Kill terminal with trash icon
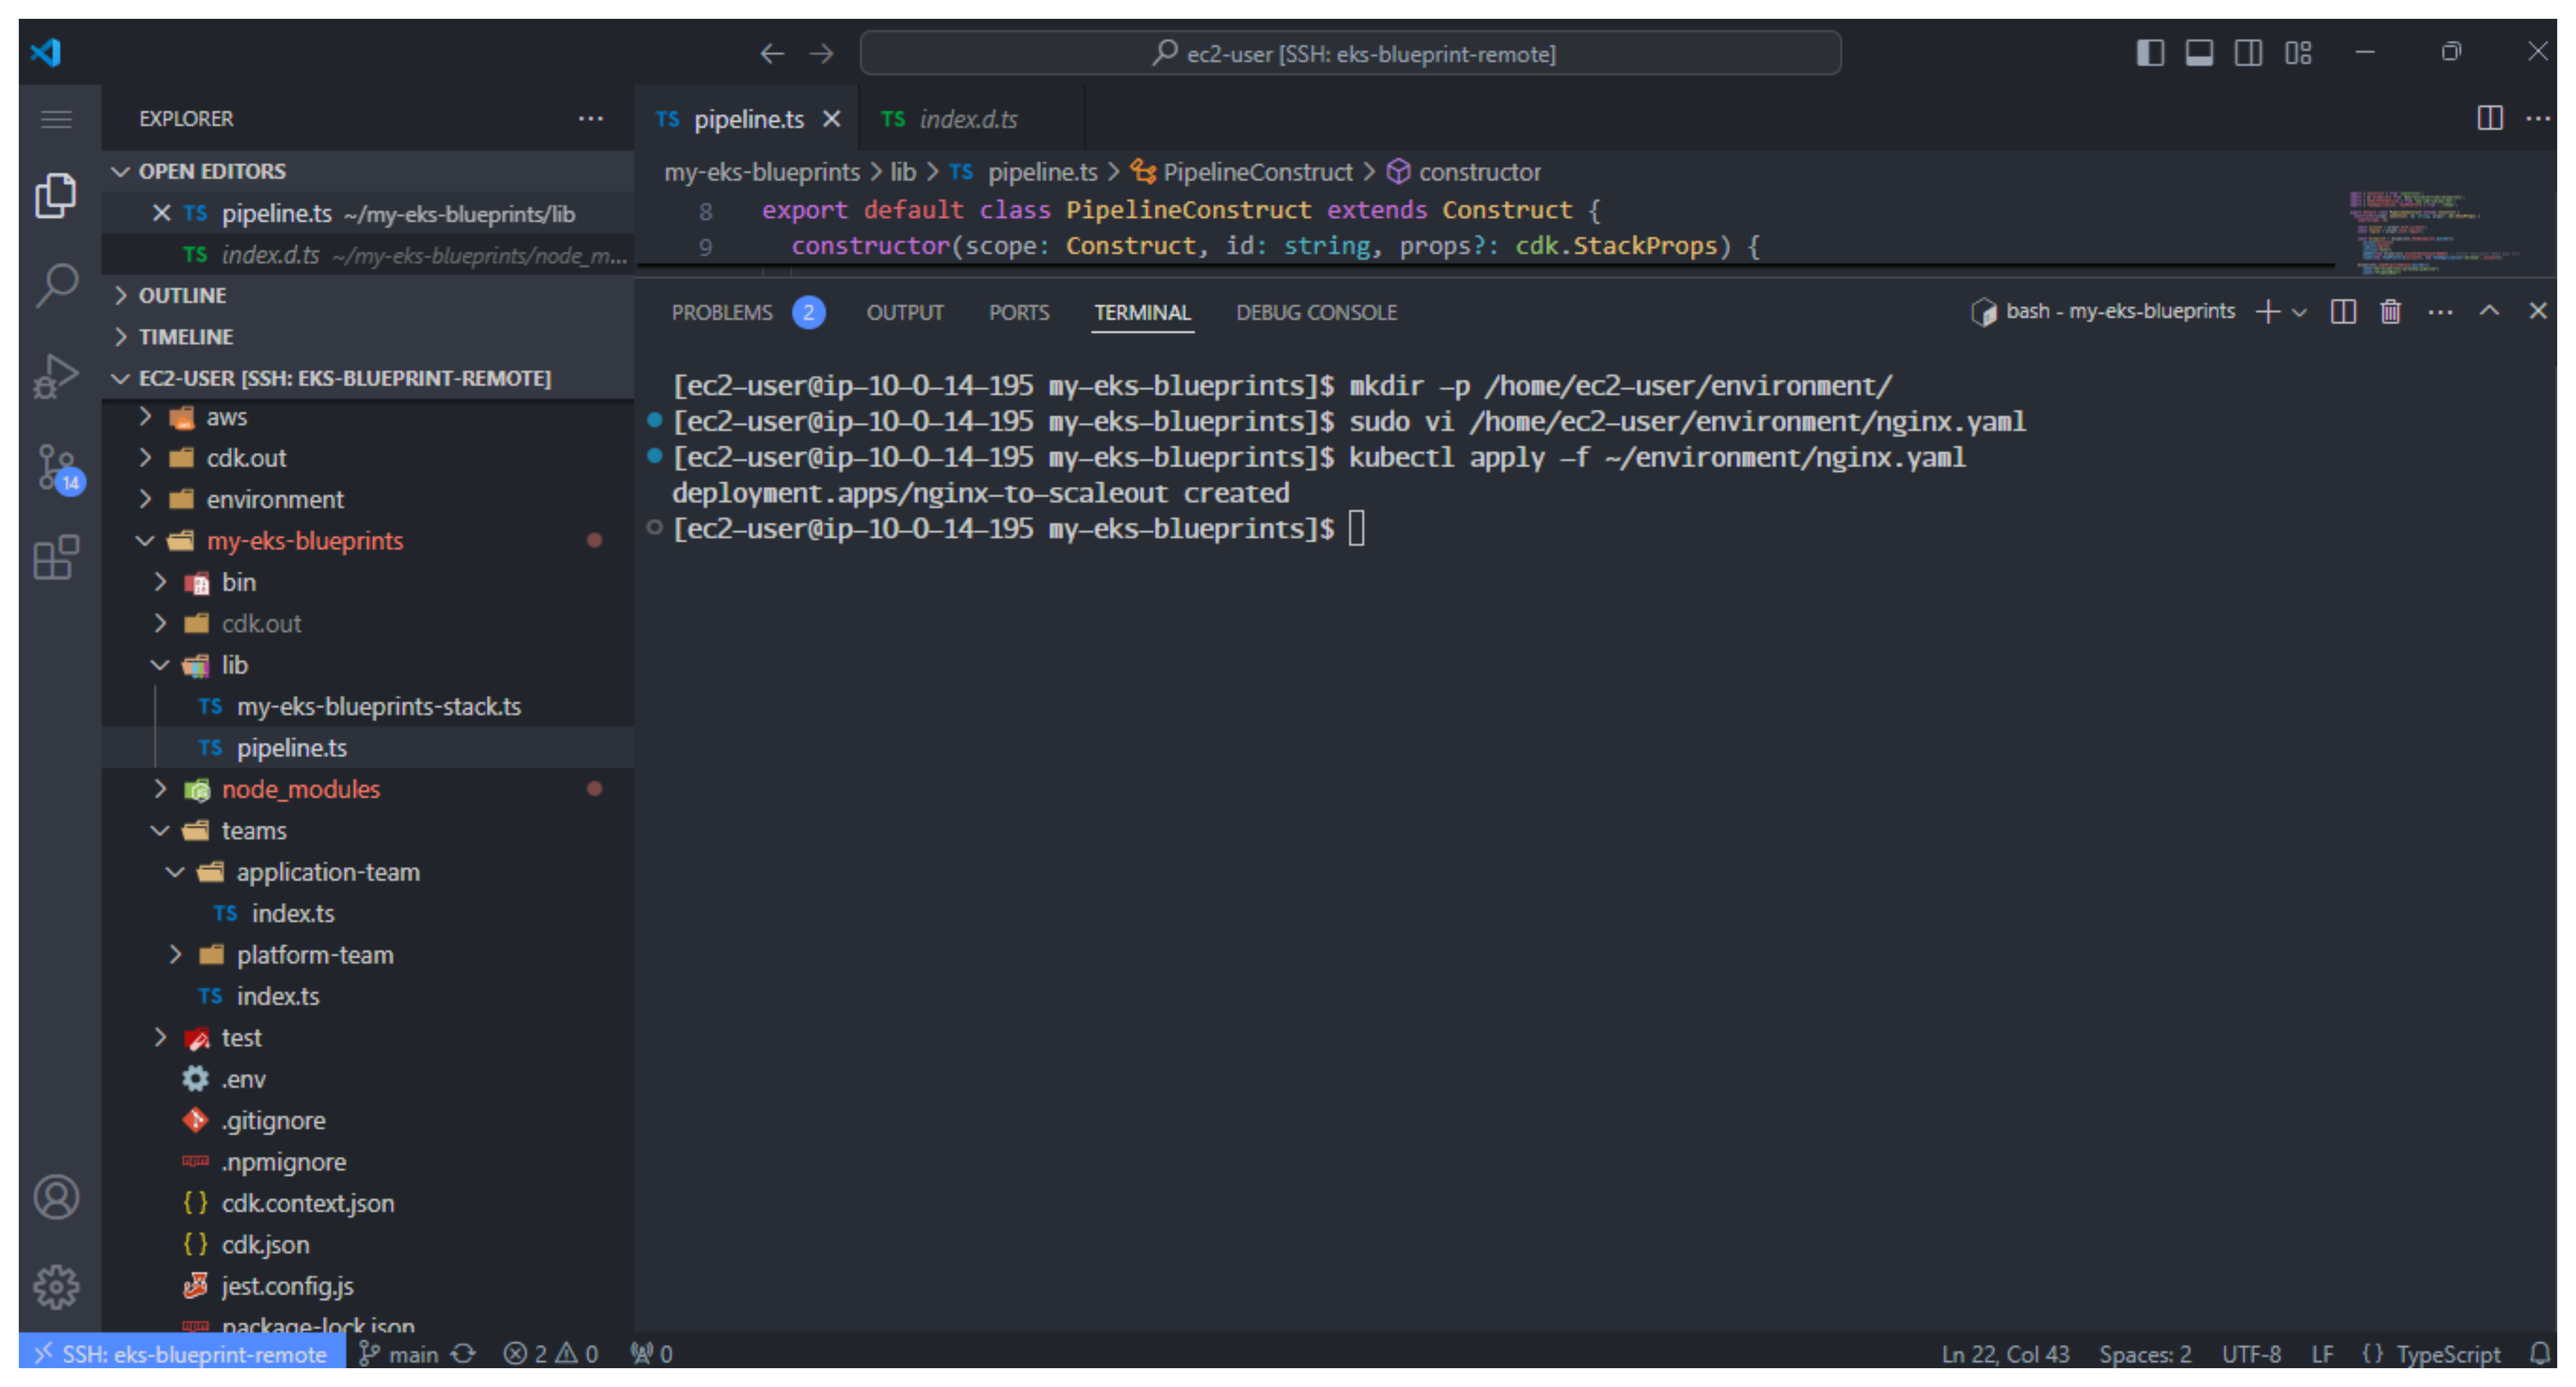2576x1387 pixels. (2390, 312)
